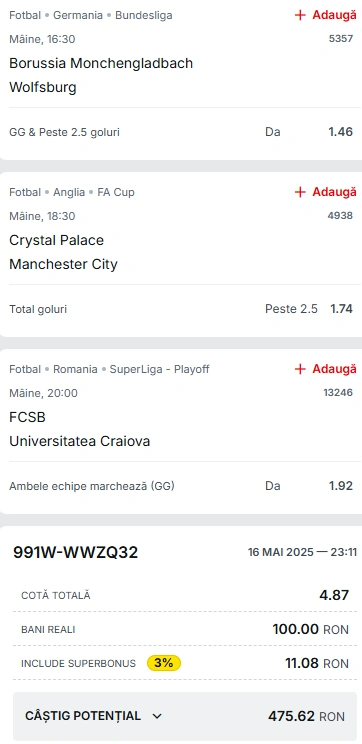Open the Câștig Potențial summary row
Screen dimensions: 362x744
click(x=185, y=716)
